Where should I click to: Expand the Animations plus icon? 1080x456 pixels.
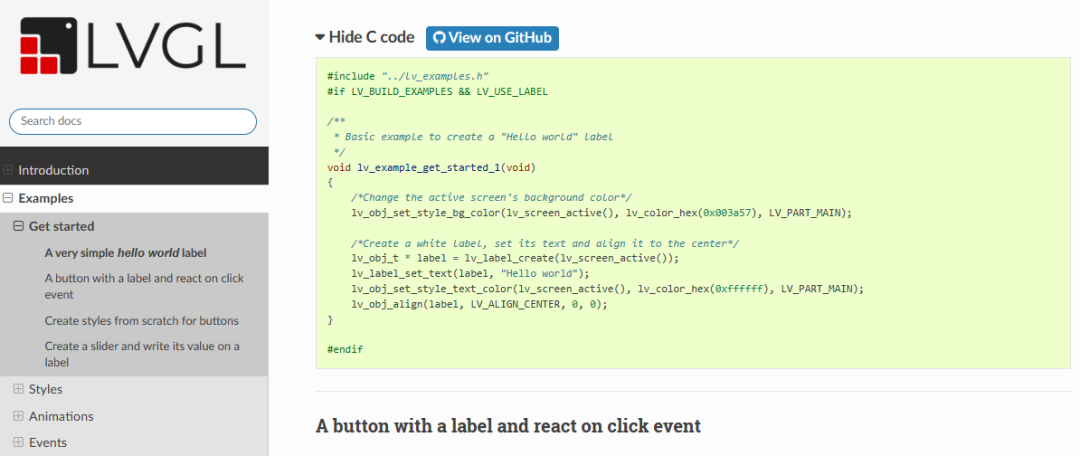click(x=19, y=416)
